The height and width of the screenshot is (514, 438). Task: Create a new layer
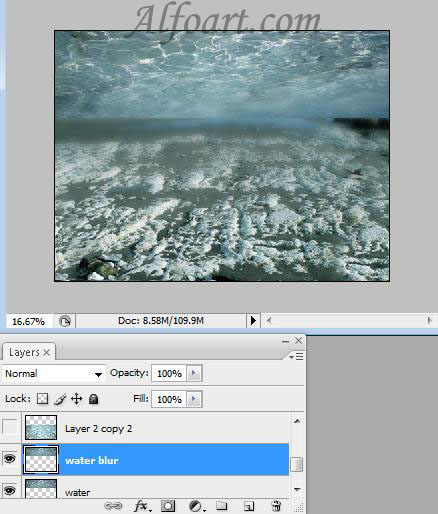point(249,506)
